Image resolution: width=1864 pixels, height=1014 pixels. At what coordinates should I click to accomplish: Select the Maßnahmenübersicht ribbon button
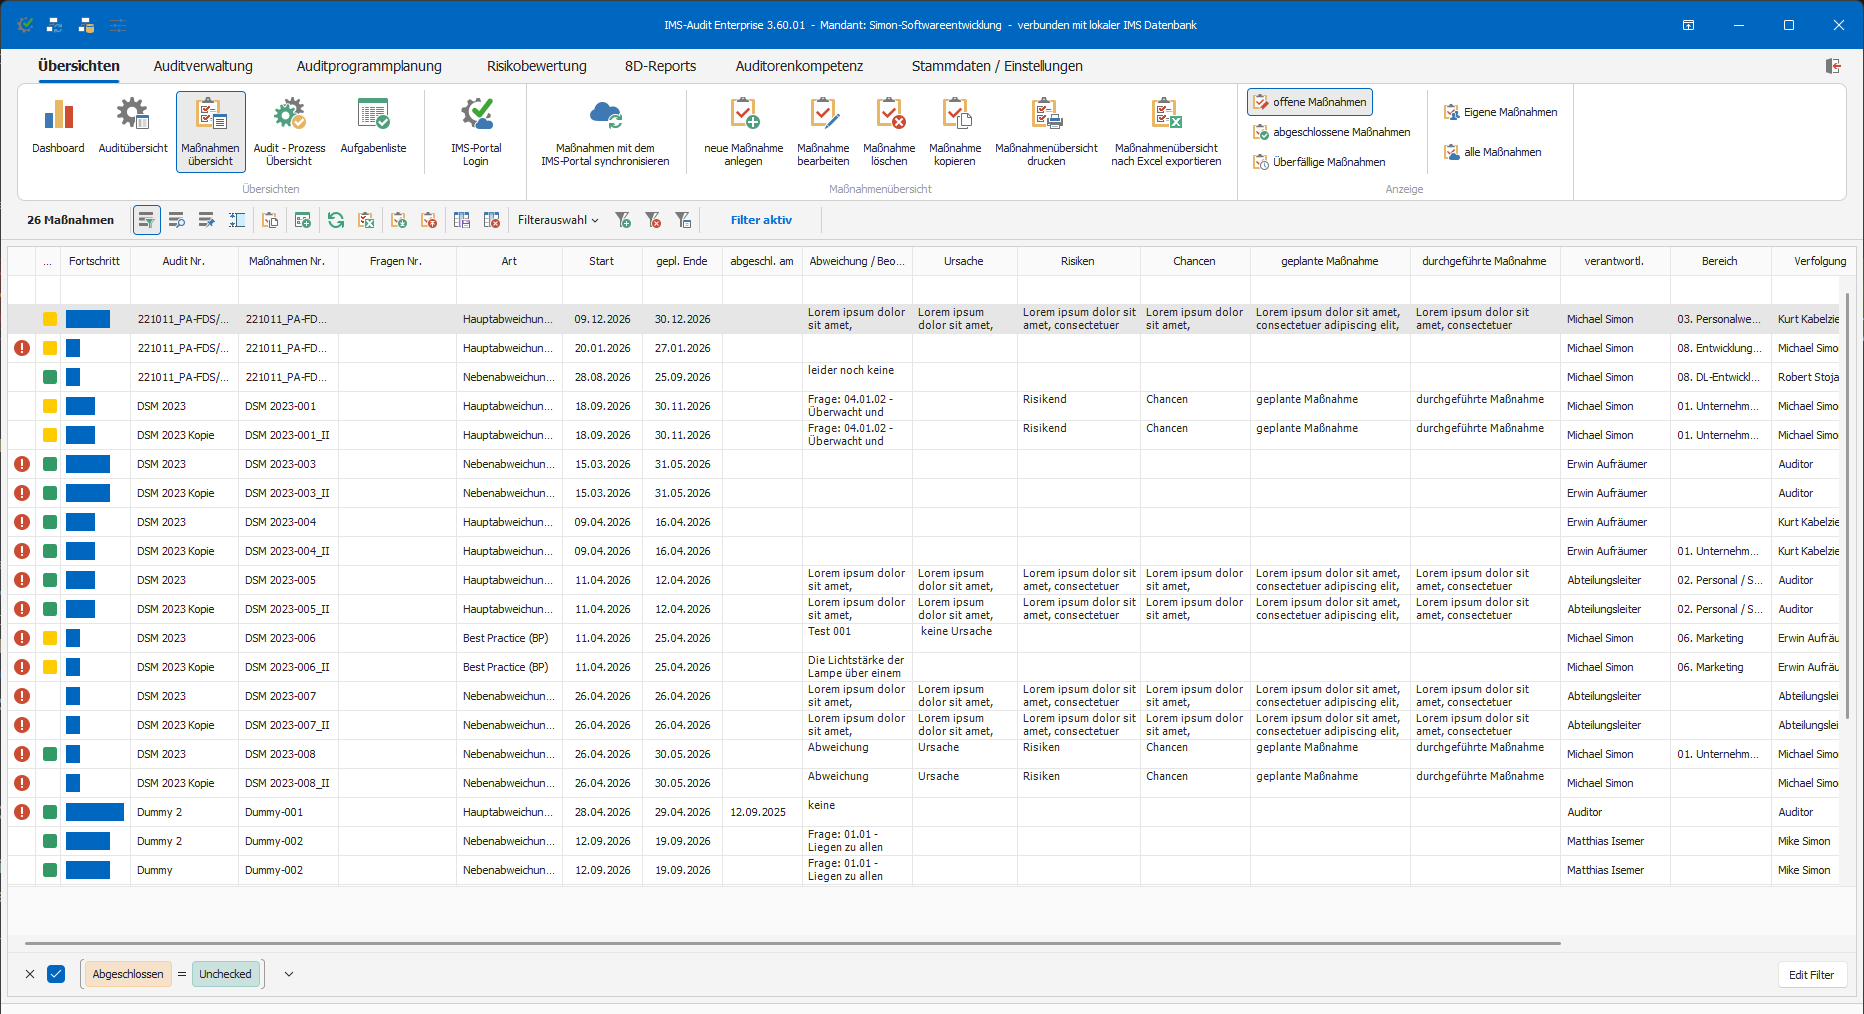[x=211, y=132]
